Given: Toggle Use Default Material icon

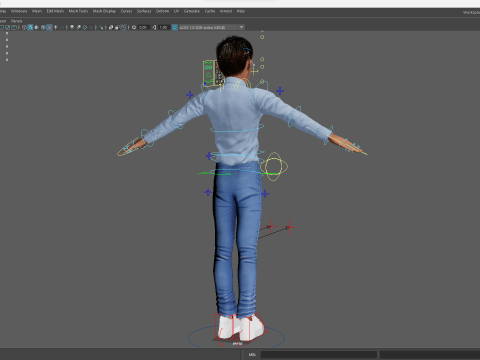Looking at the screenshot, I should (37, 27).
